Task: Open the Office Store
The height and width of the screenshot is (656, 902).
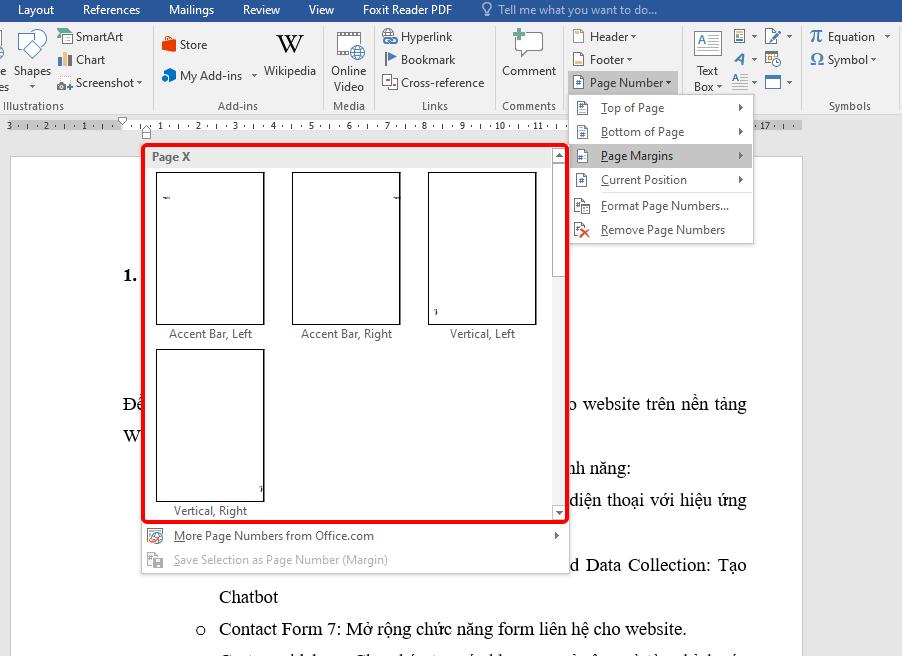Action: tap(184, 43)
